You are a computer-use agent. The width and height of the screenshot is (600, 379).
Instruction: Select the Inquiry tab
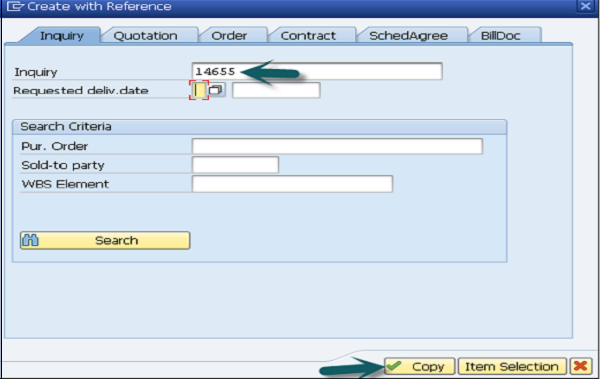pos(62,36)
